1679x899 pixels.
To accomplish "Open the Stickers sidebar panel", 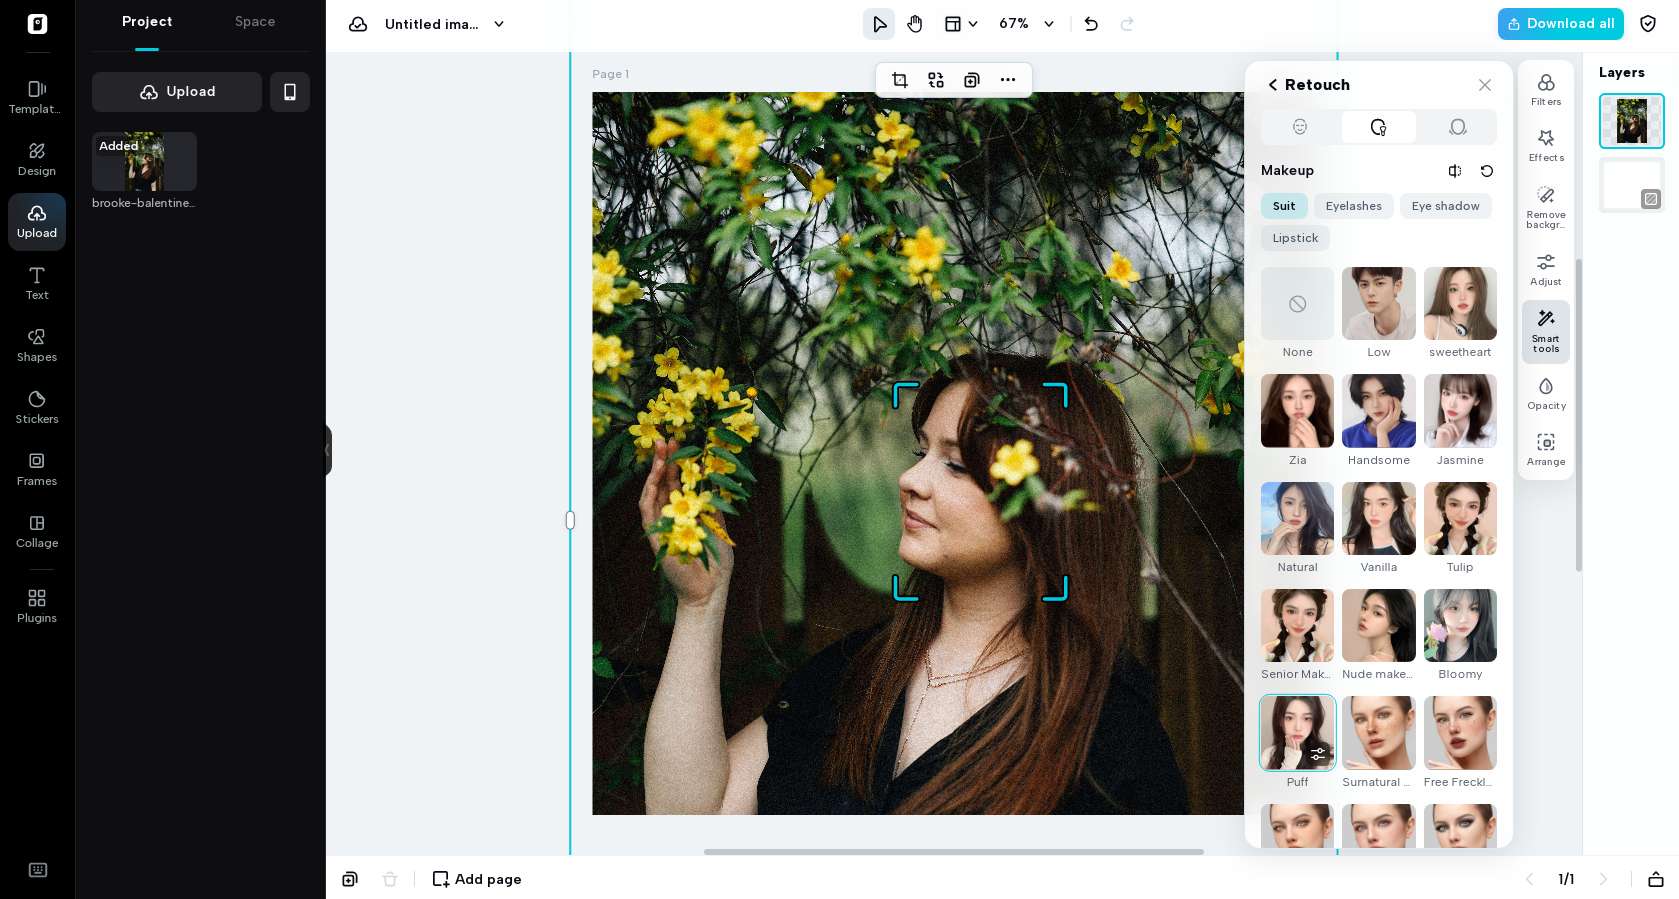I will (x=37, y=407).
